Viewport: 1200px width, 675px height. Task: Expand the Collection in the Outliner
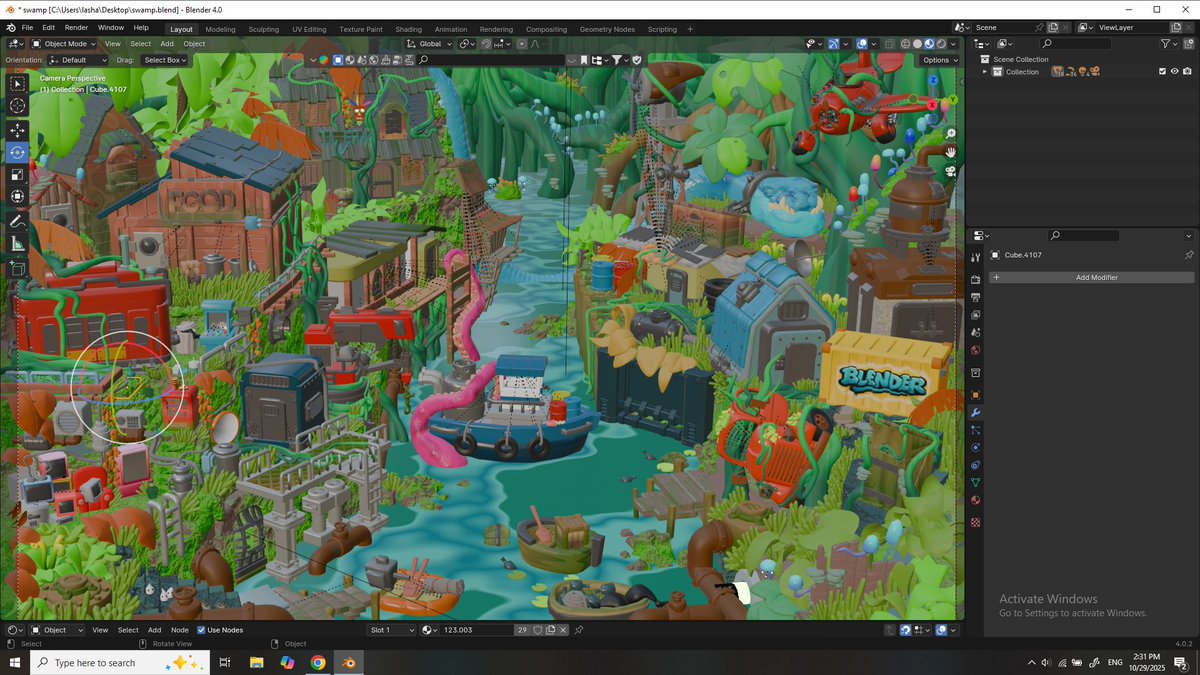(x=986, y=71)
